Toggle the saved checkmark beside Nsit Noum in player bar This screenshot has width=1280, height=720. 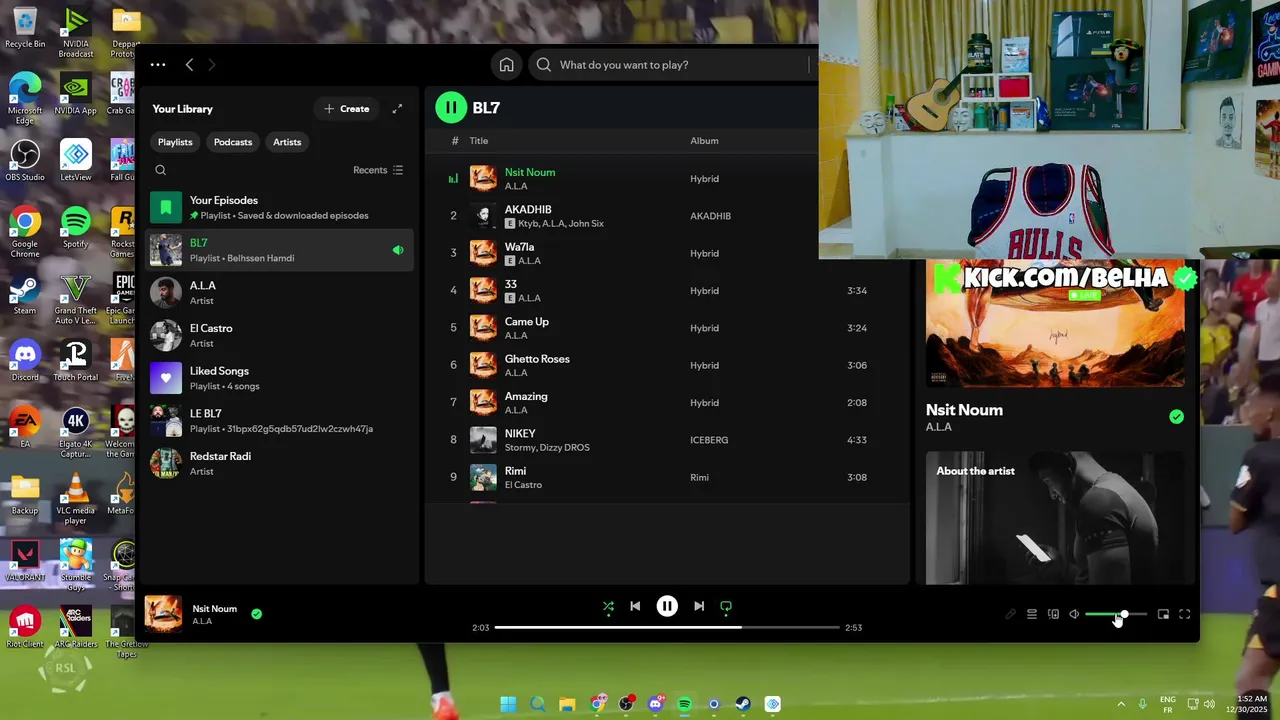tap(257, 614)
